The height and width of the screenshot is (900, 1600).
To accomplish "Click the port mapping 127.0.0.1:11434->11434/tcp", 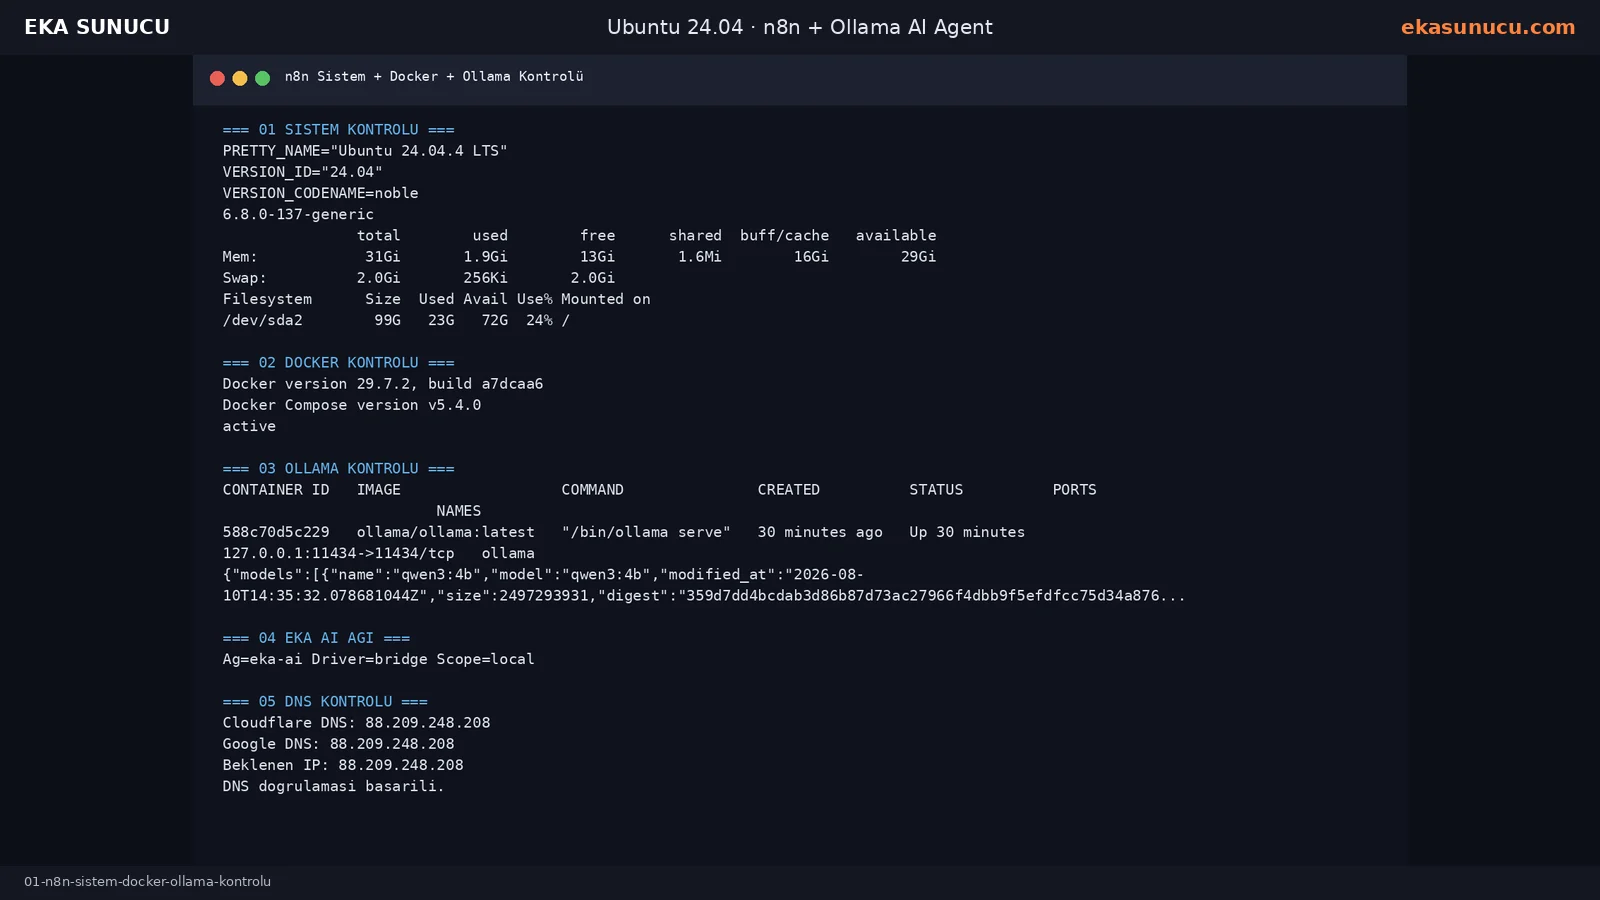I will point(338,553).
